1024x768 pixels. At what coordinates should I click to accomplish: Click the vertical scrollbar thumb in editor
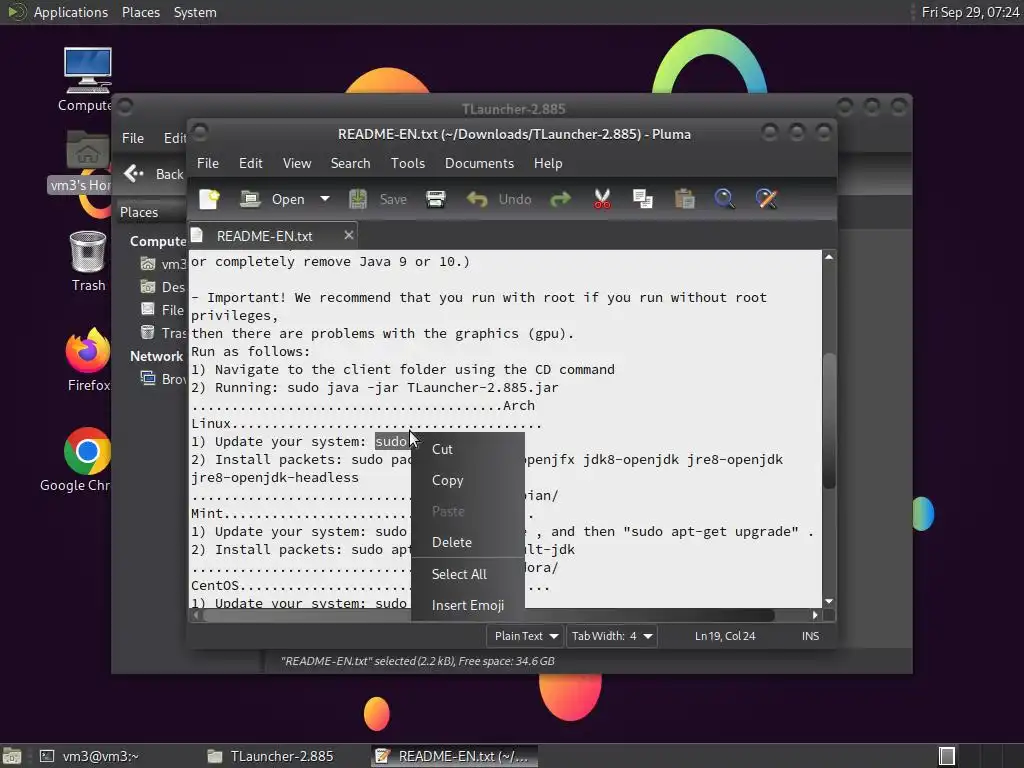829,421
